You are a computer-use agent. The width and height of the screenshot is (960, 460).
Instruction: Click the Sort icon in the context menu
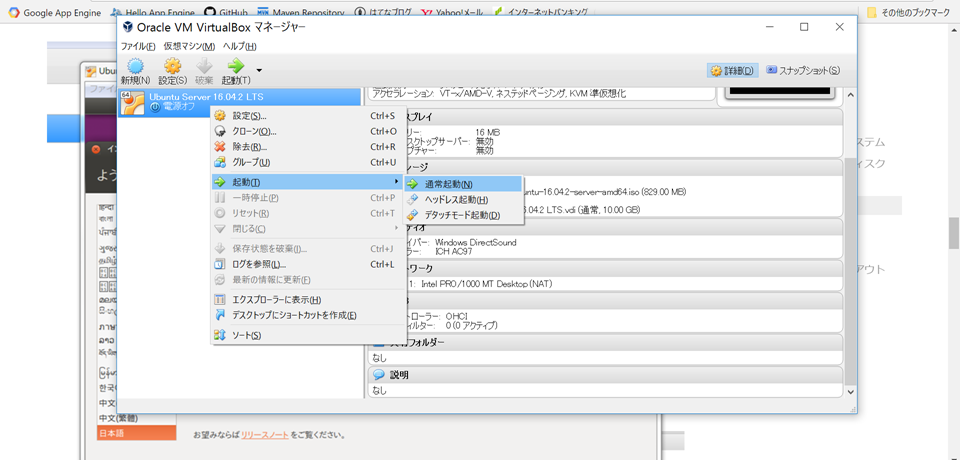[x=220, y=336]
